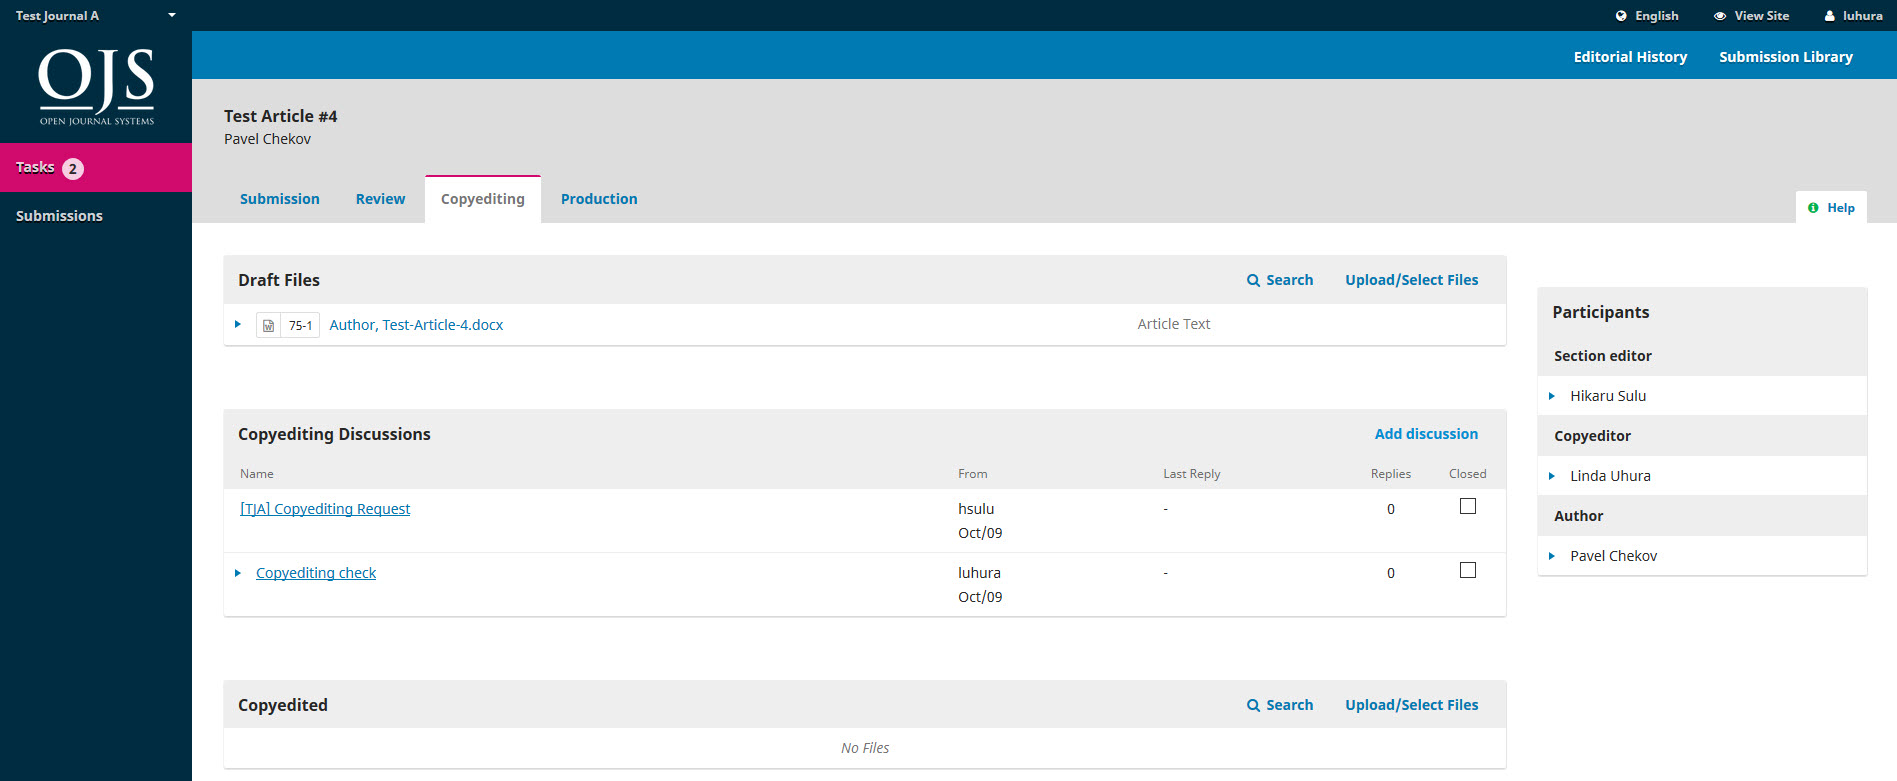Click the OJS logo in sidebar
1897x781 pixels.
tap(96, 86)
